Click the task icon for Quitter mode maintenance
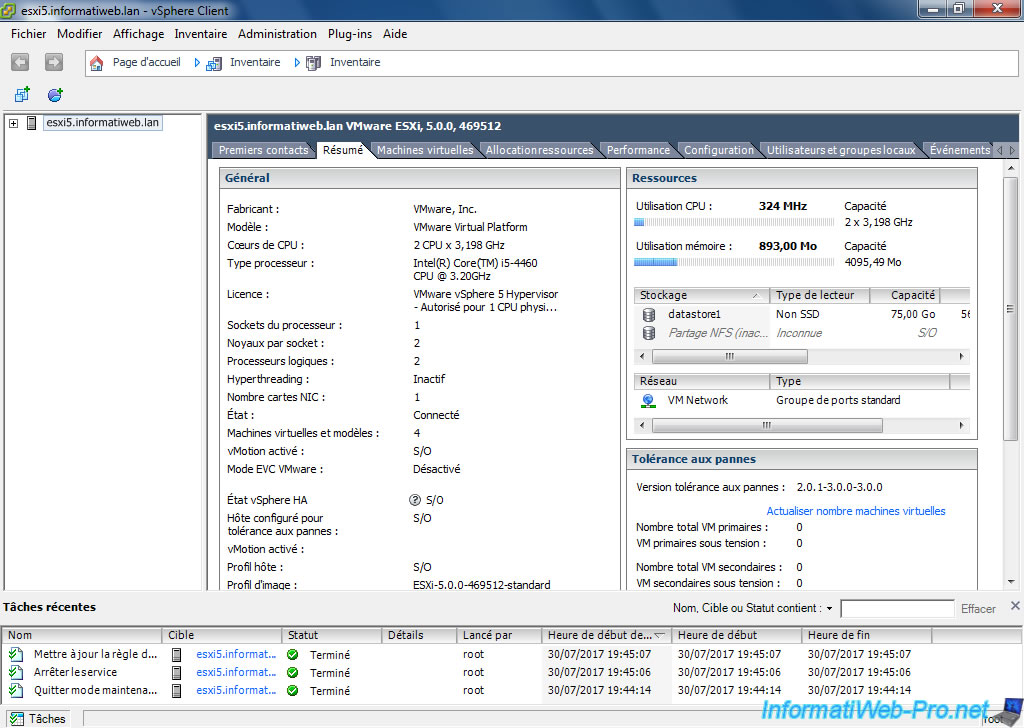 tap(16, 690)
